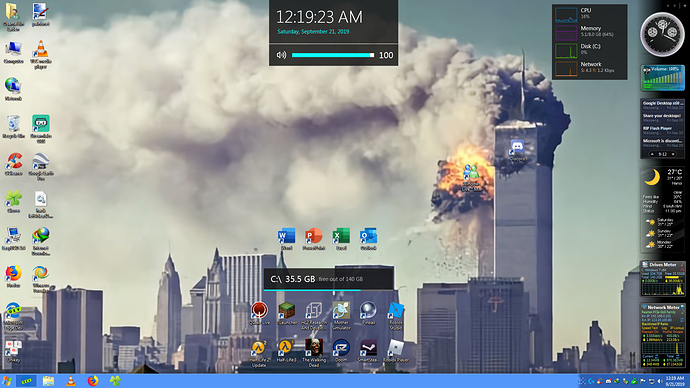Screen dimensions: 690x388
Task: Open the Network desktop icon
Action: (x=13, y=89)
